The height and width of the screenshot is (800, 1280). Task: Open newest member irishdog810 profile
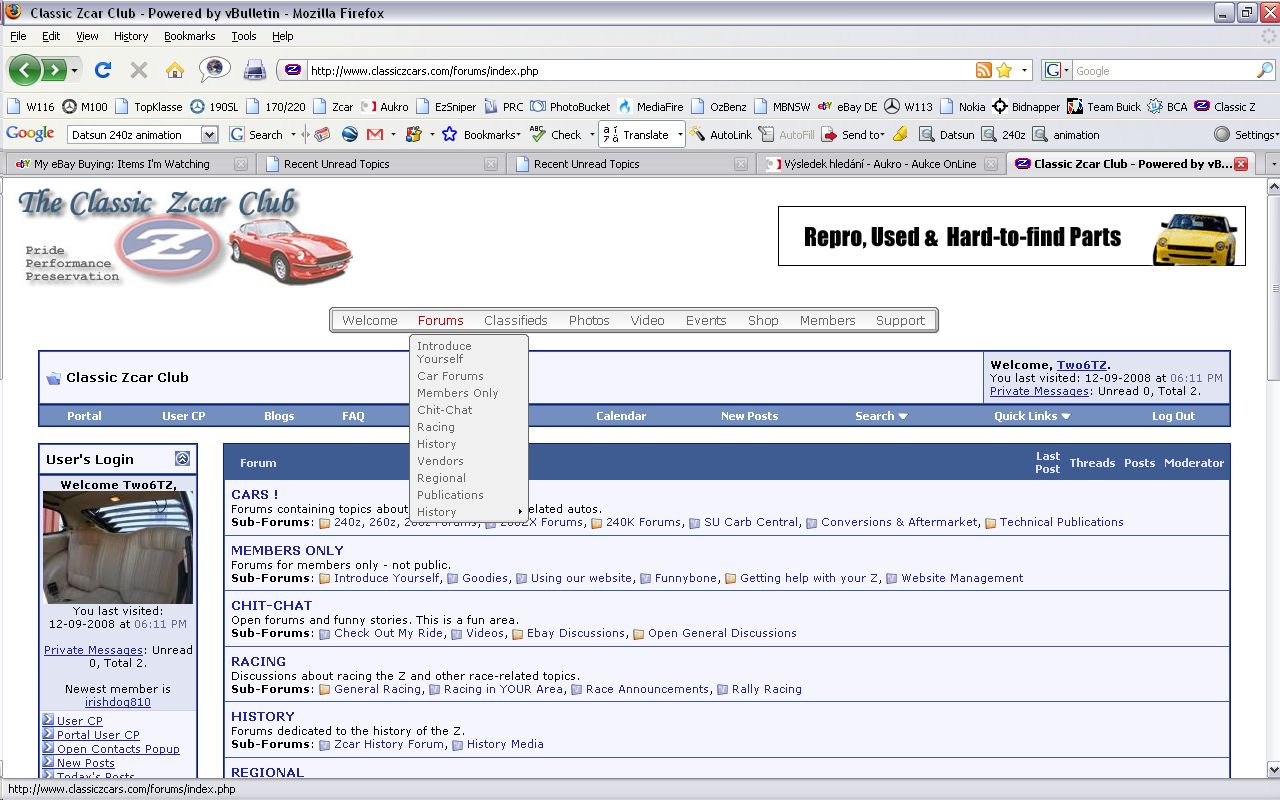118,702
